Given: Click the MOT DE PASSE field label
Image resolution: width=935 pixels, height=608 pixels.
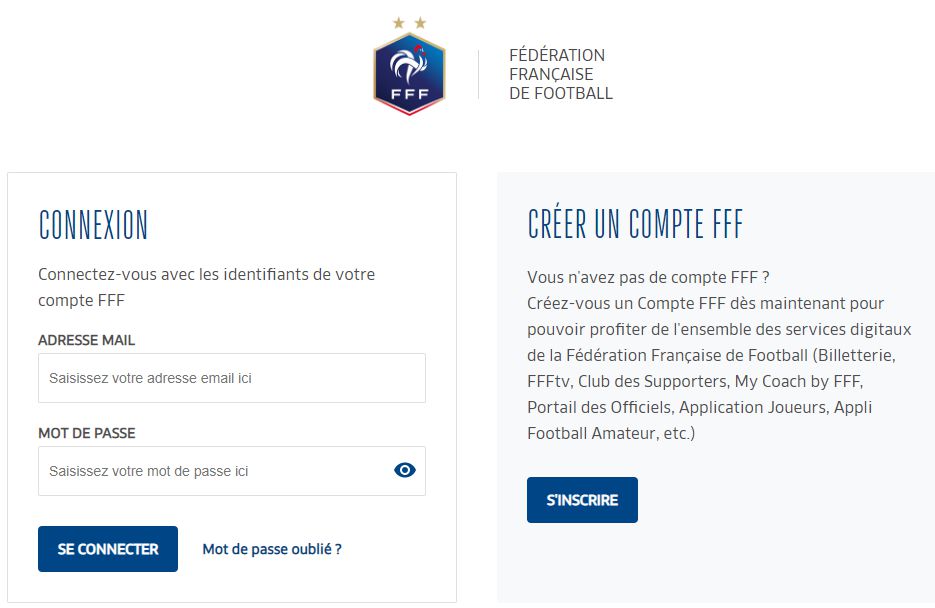Looking at the screenshot, I should tap(86, 433).
